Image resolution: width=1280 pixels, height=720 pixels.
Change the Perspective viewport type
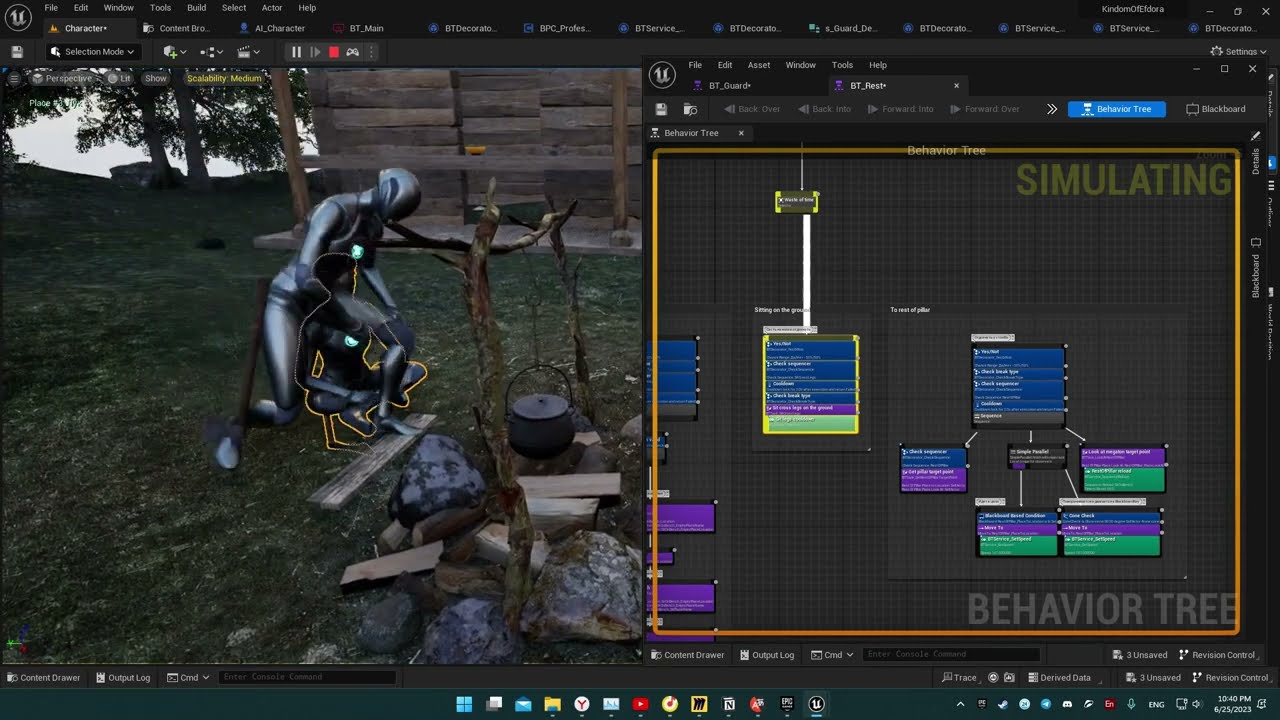coord(62,78)
